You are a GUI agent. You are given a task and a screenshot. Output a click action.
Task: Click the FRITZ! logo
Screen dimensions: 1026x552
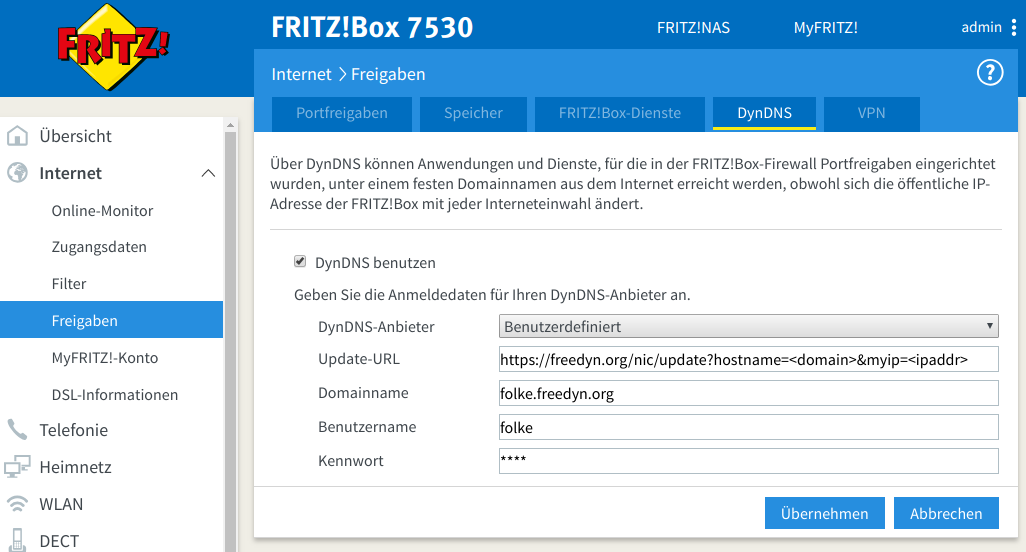tap(112, 46)
